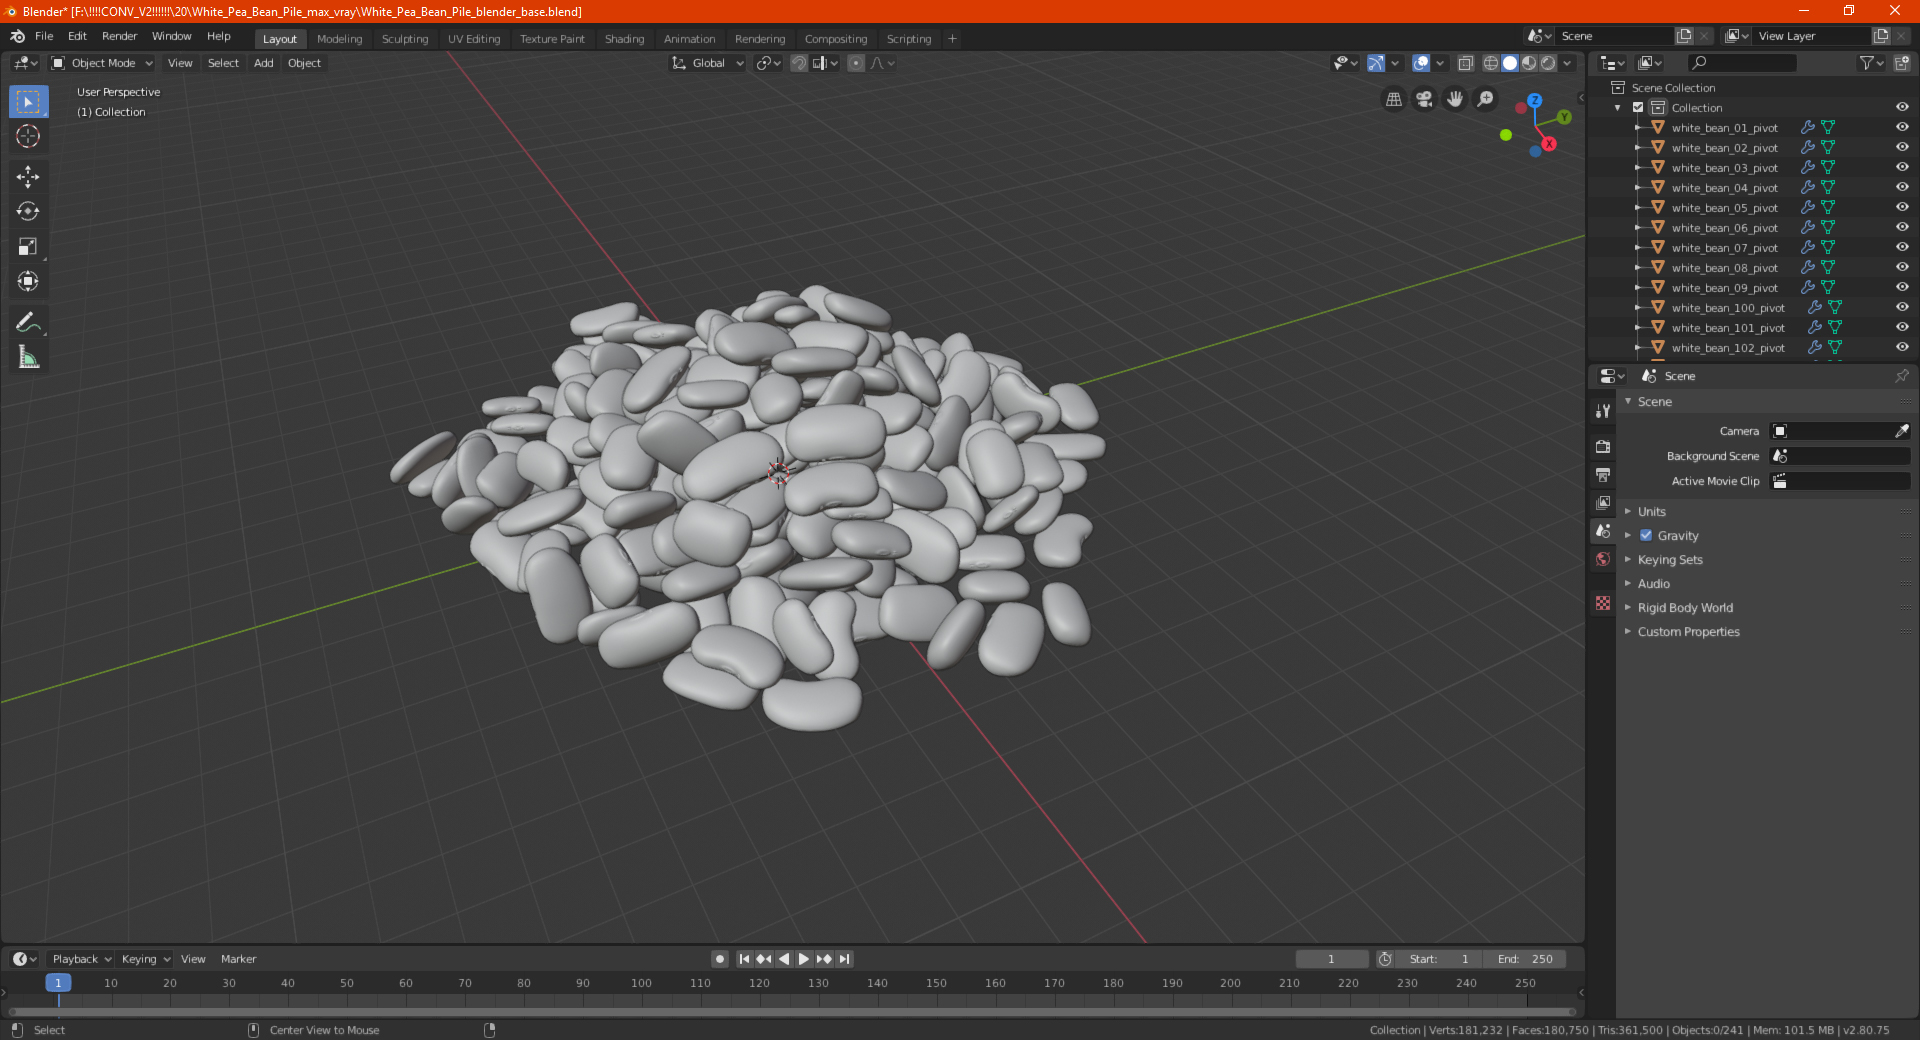Toggle viewport overlays button
The image size is (1920, 1040).
1421,63
